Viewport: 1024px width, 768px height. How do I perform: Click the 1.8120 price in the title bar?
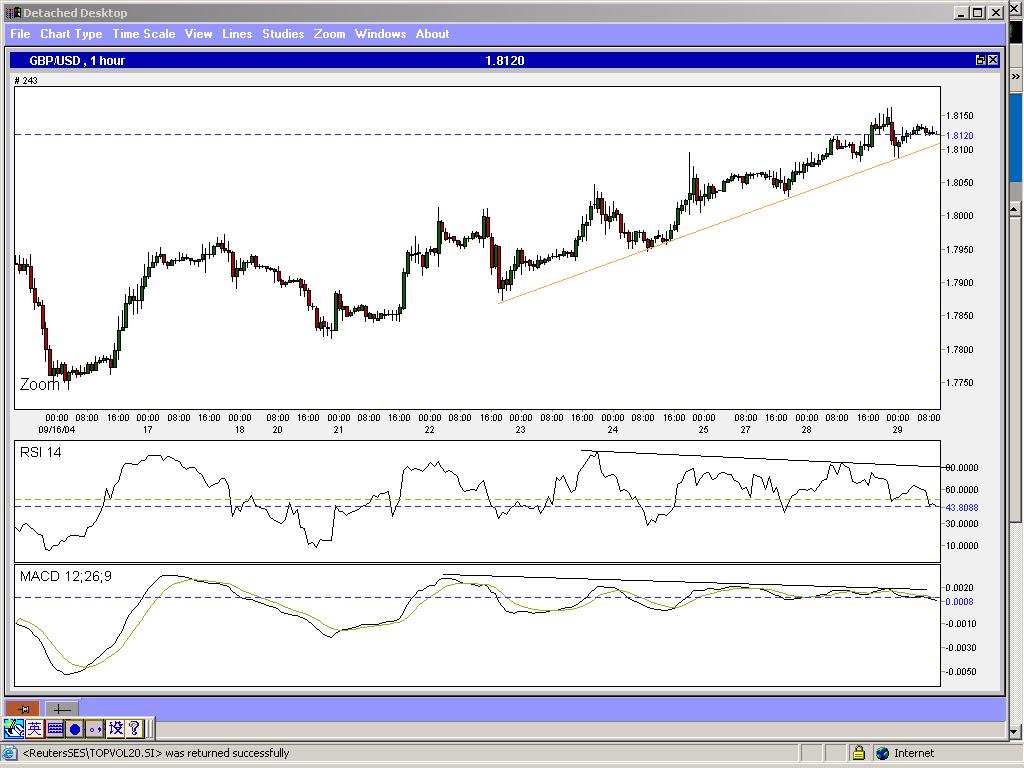click(505, 61)
